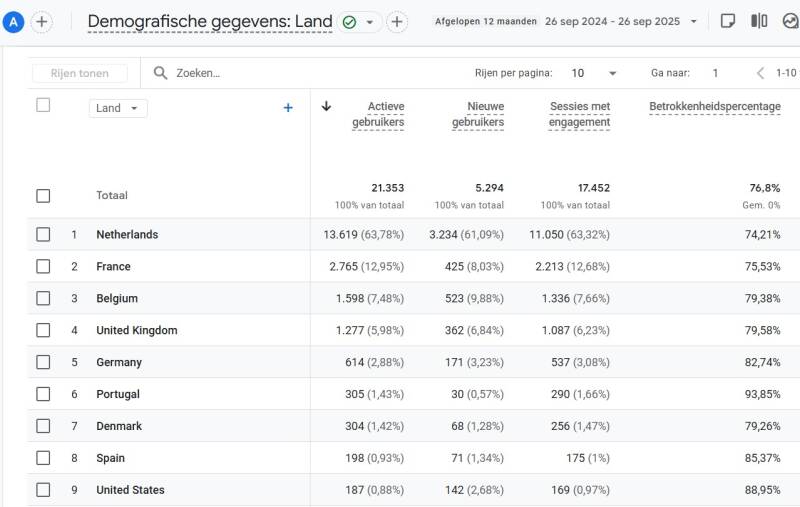The width and height of the screenshot is (800, 507).
Task: Toggle the select-all checkbox in header
Action: pyautogui.click(x=43, y=105)
